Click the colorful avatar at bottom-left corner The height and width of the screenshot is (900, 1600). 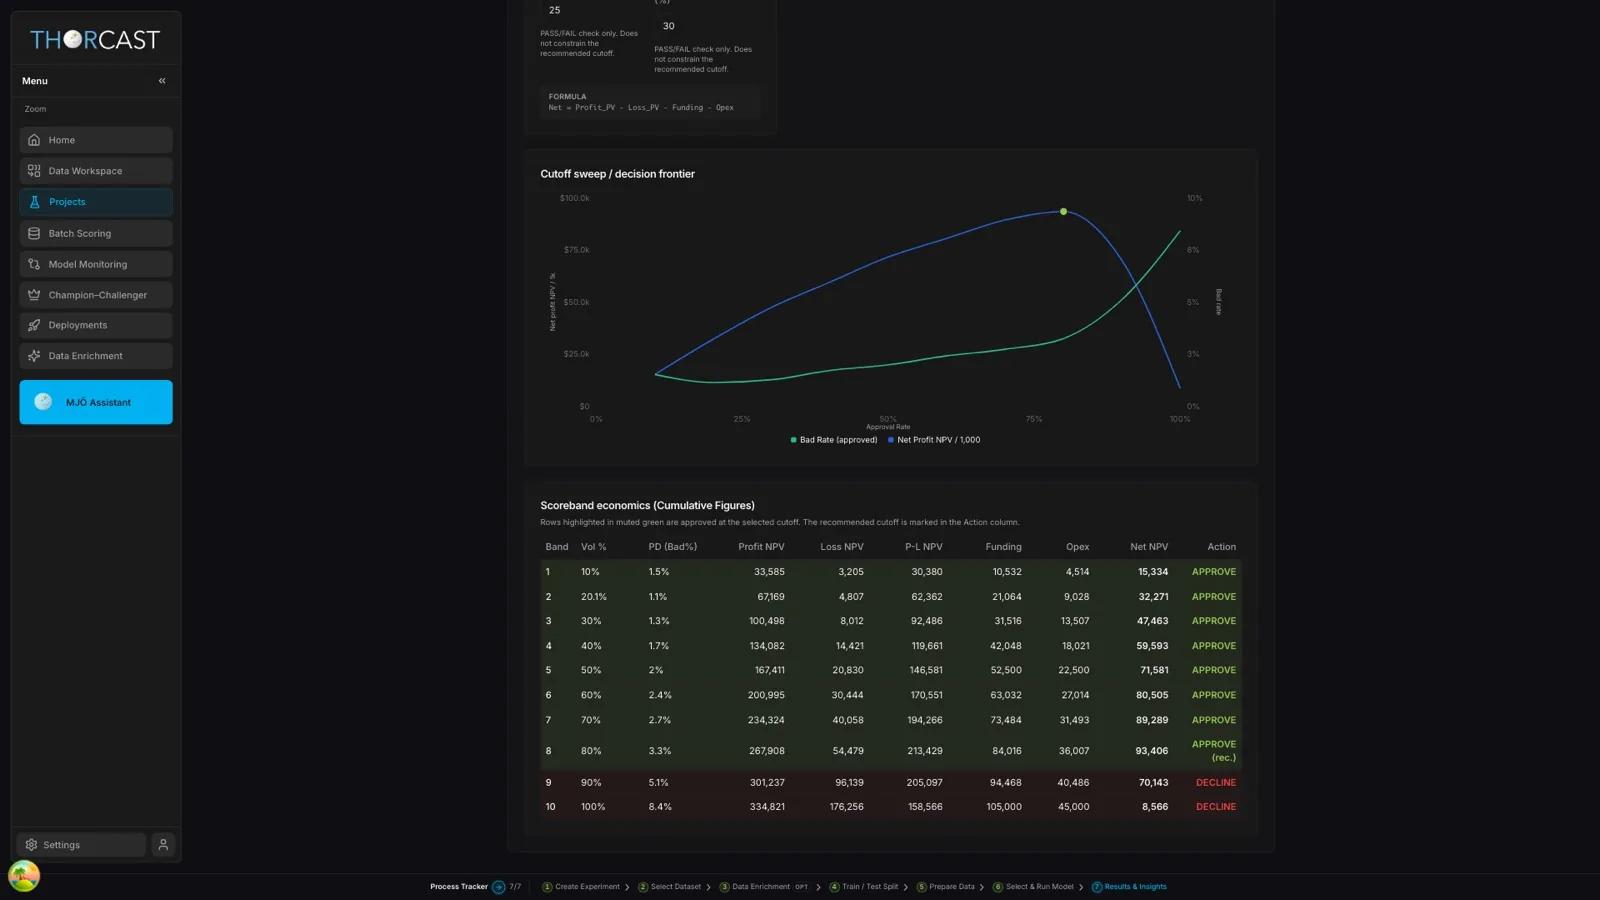coord(24,876)
